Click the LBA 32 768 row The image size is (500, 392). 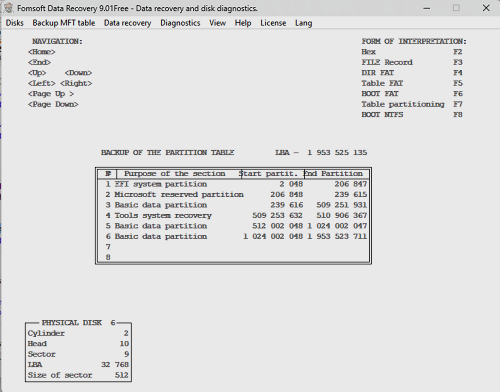(78, 365)
